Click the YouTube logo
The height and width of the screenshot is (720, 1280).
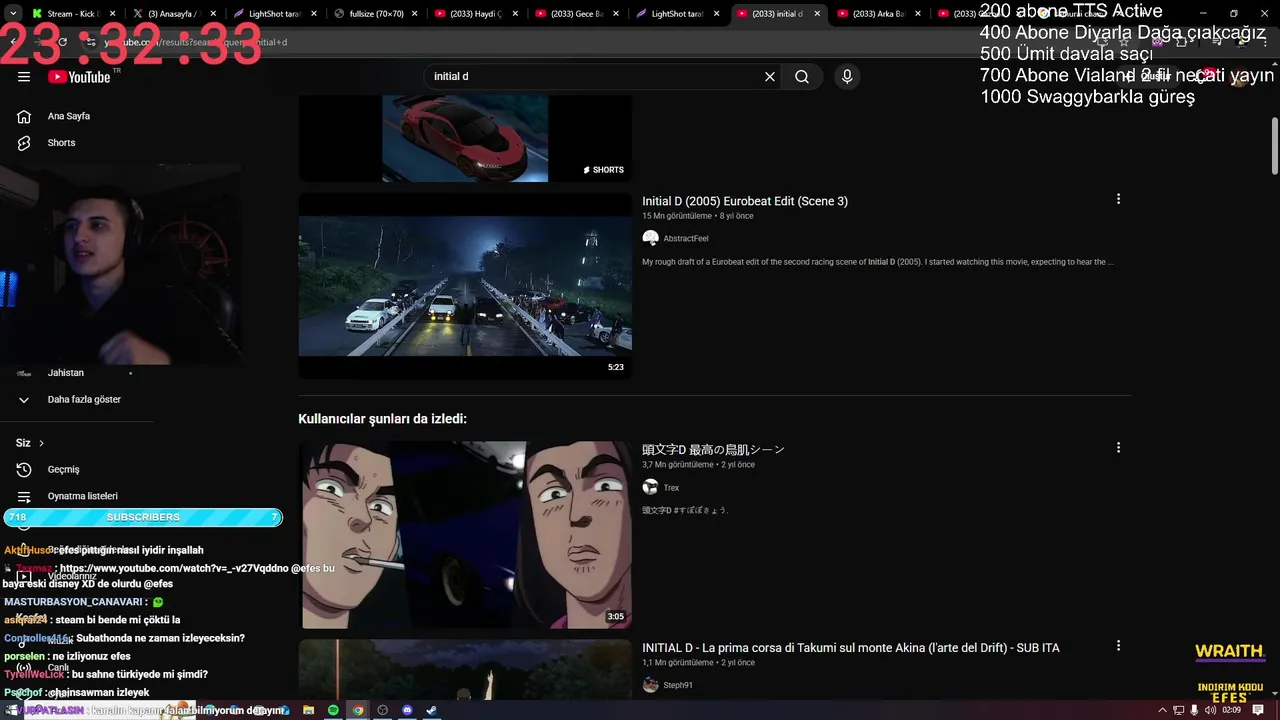click(80, 77)
